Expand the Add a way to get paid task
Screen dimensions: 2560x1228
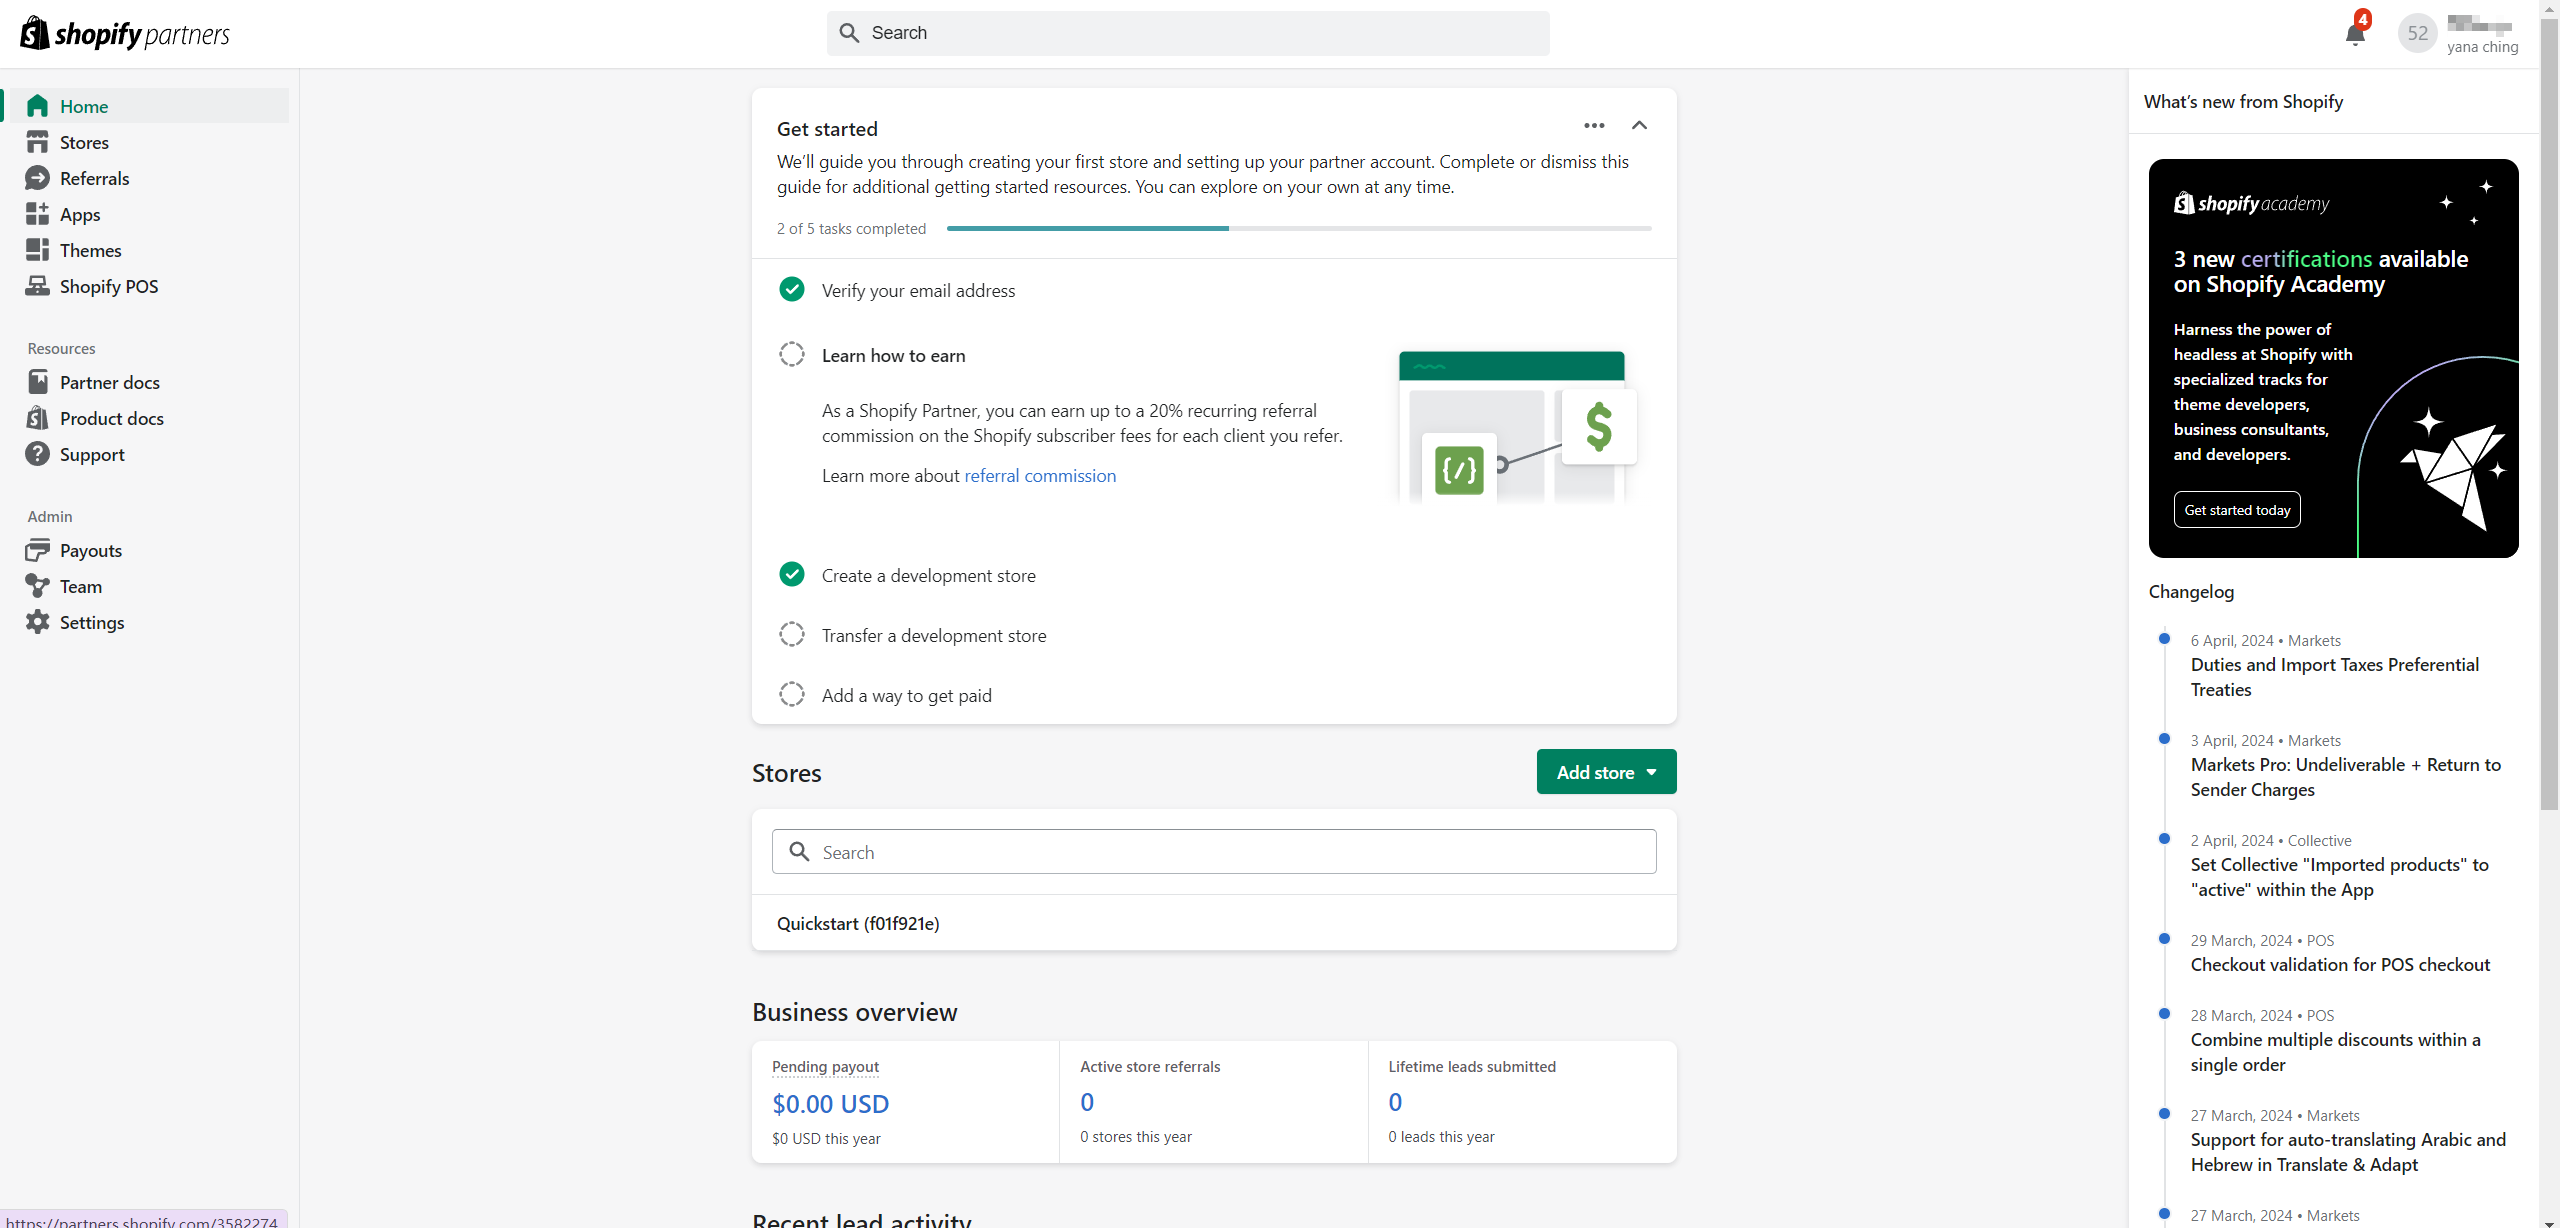906,696
